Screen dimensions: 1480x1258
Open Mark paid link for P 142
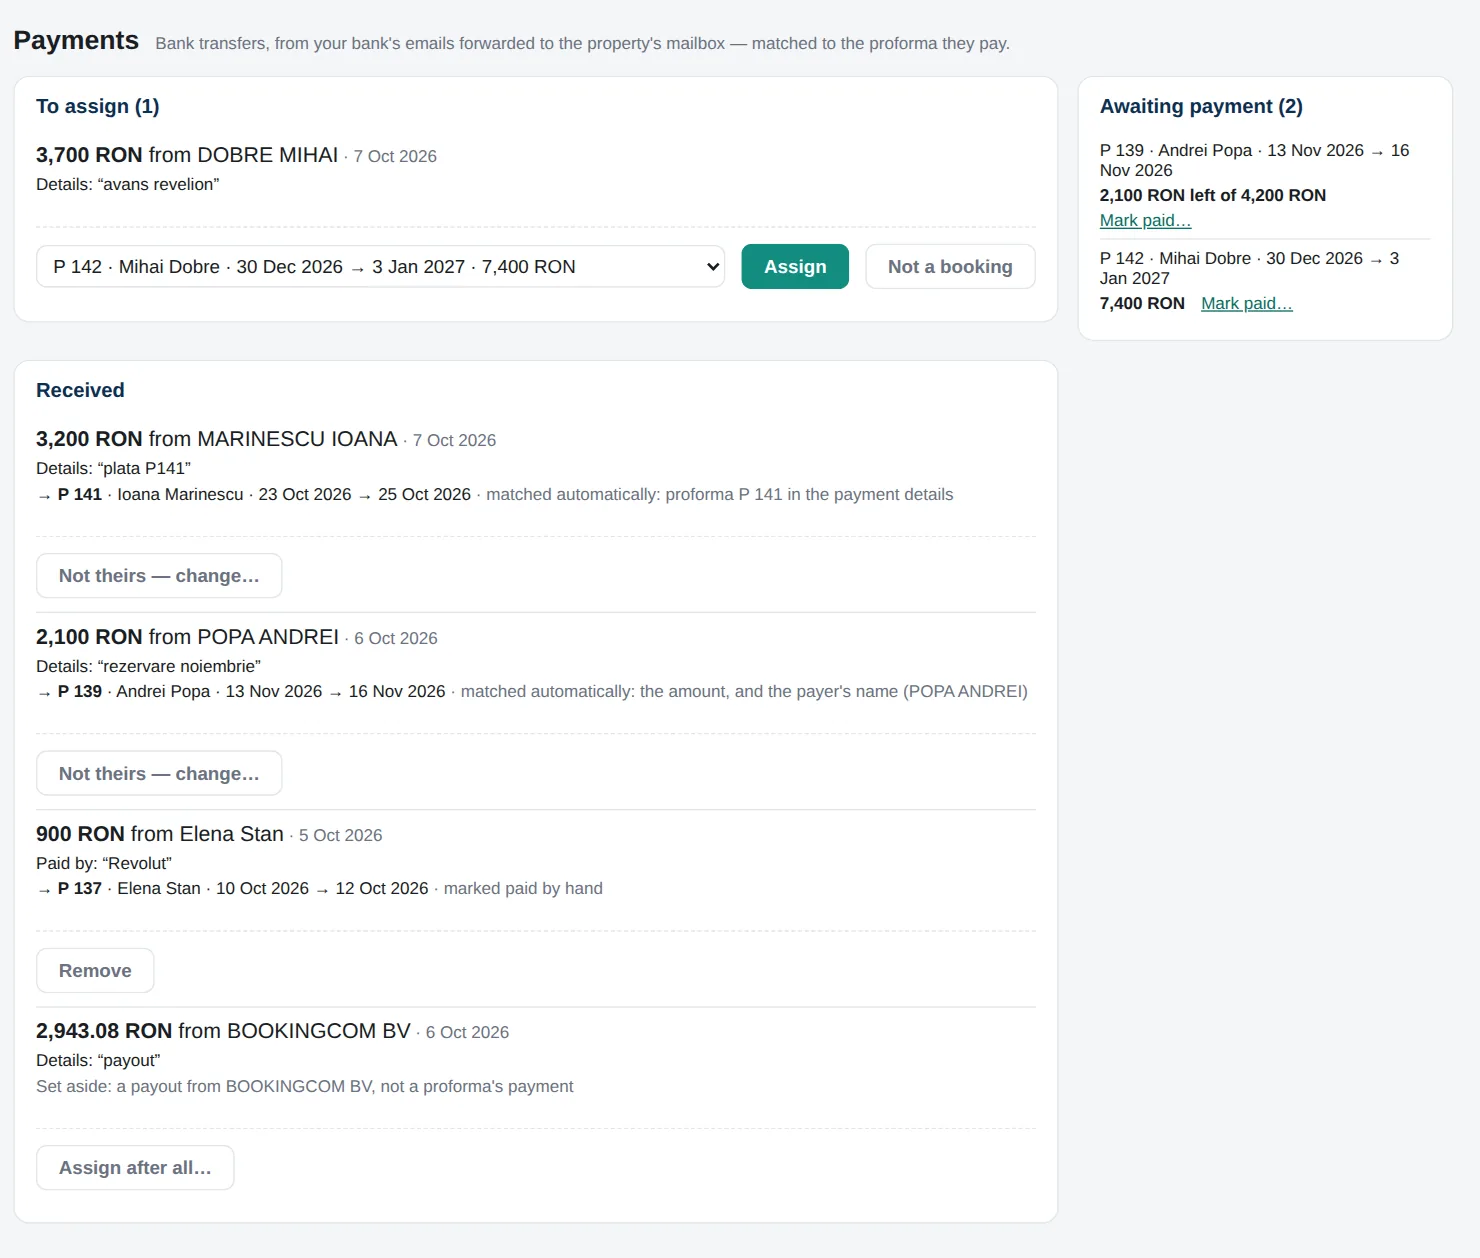1247,304
